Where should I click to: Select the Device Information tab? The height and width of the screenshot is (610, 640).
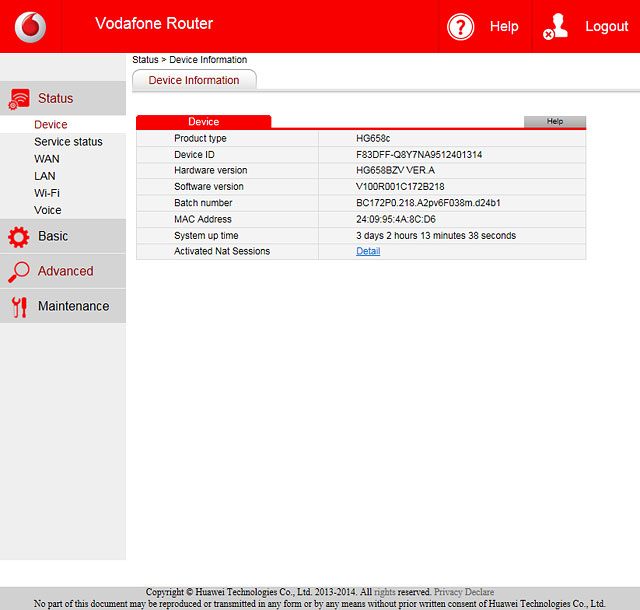(x=194, y=80)
